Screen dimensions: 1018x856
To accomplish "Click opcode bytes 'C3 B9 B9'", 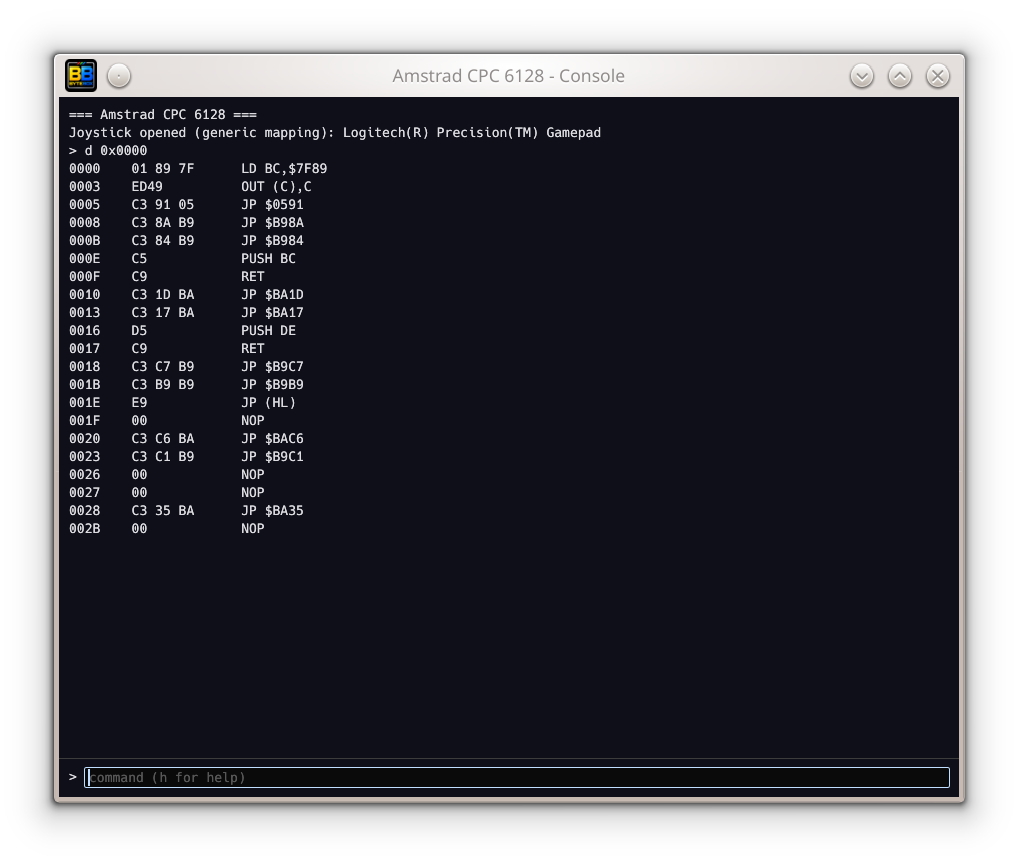I will [163, 385].
